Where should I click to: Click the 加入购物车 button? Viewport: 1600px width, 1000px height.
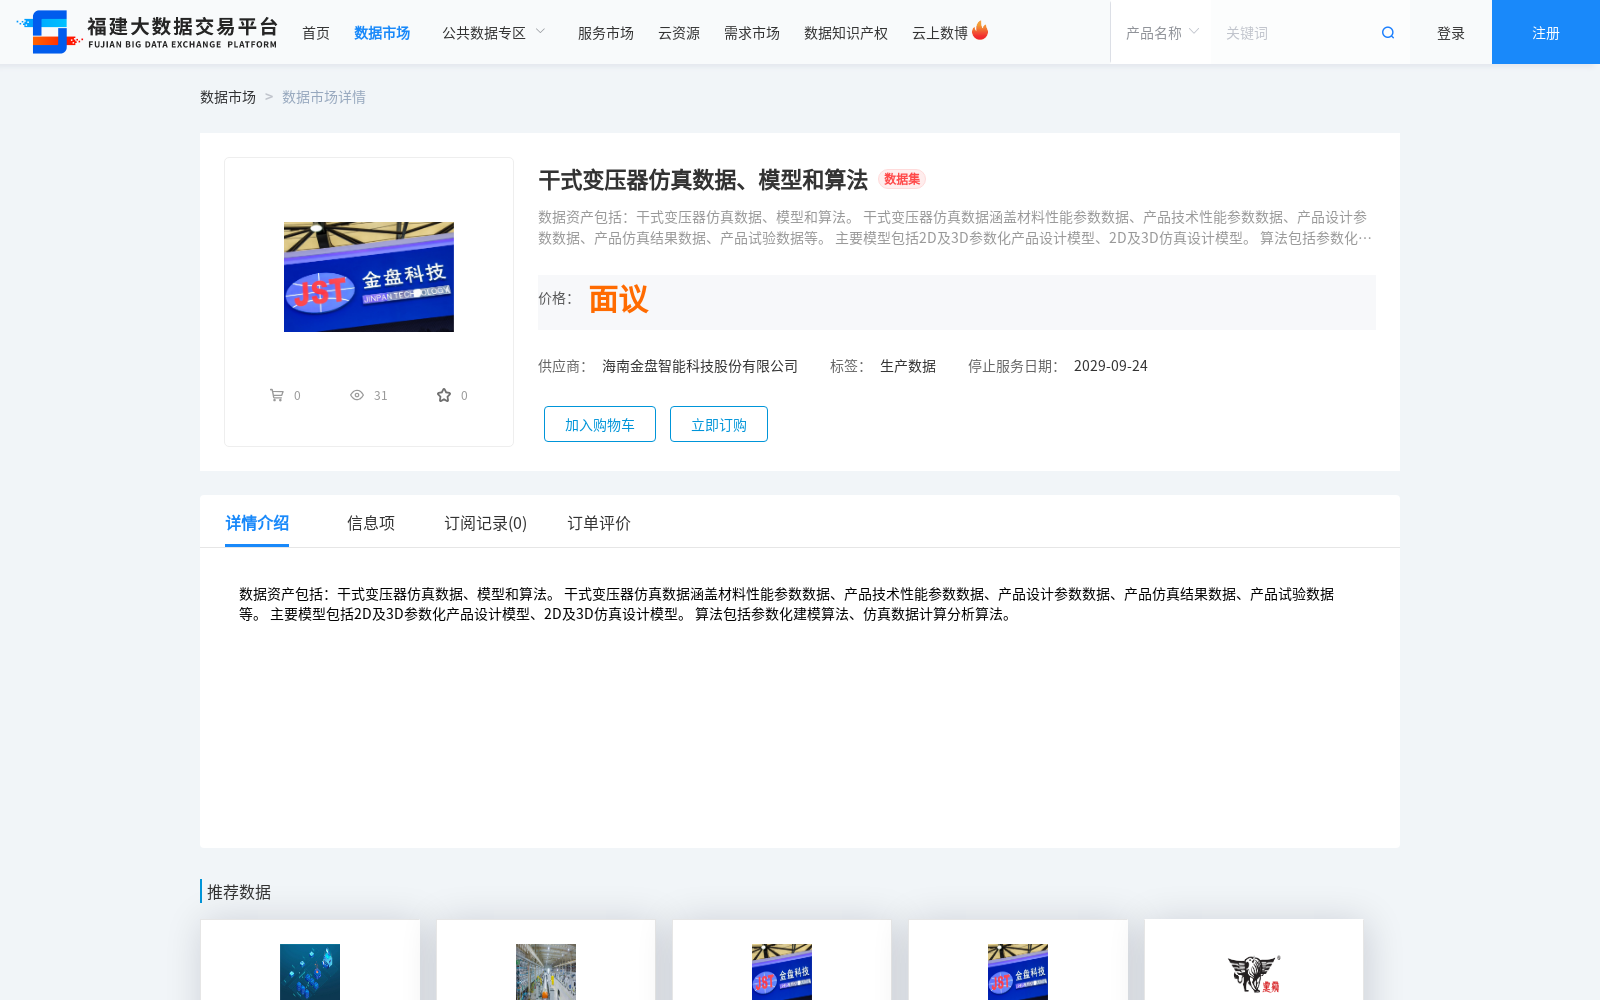click(x=600, y=424)
